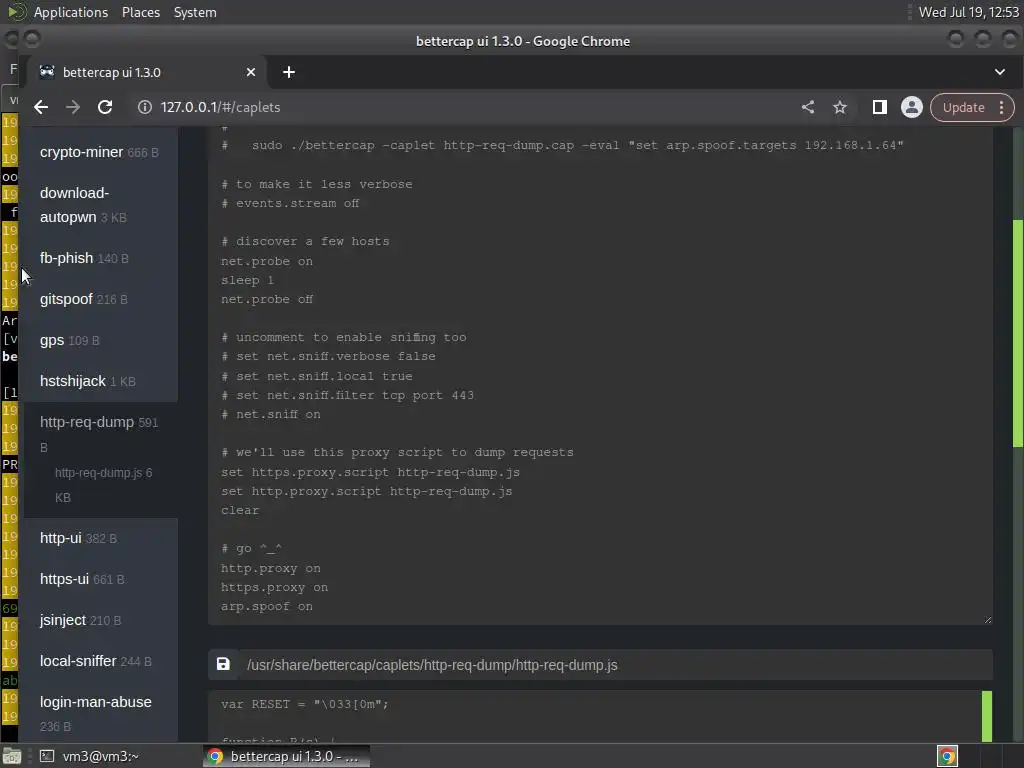This screenshot has width=1024, height=768.
Task: Toggle Chrome side panel
Action: click(x=880, y=107)
